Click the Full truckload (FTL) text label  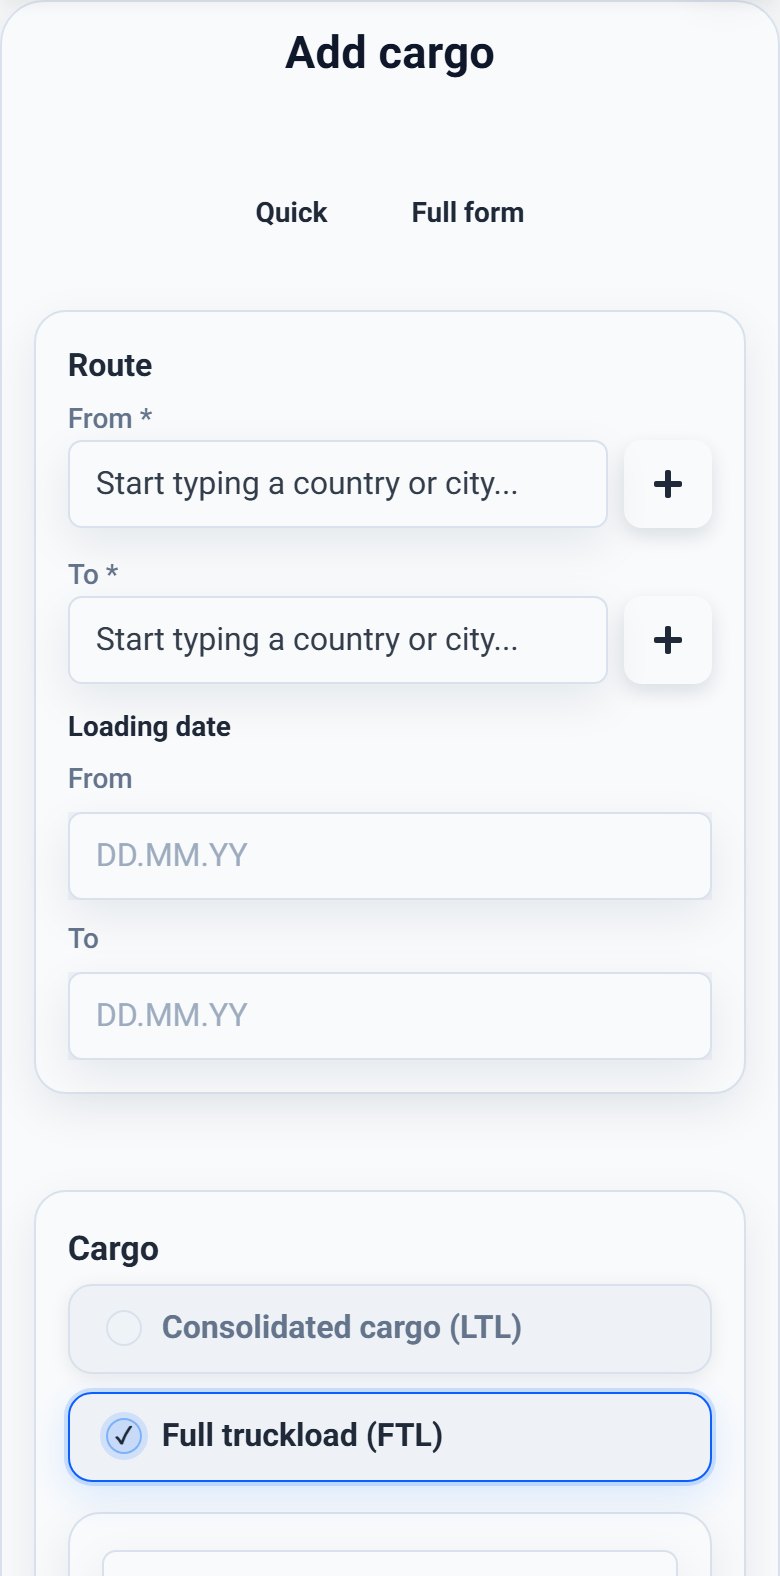click(x=302, y=1436)
